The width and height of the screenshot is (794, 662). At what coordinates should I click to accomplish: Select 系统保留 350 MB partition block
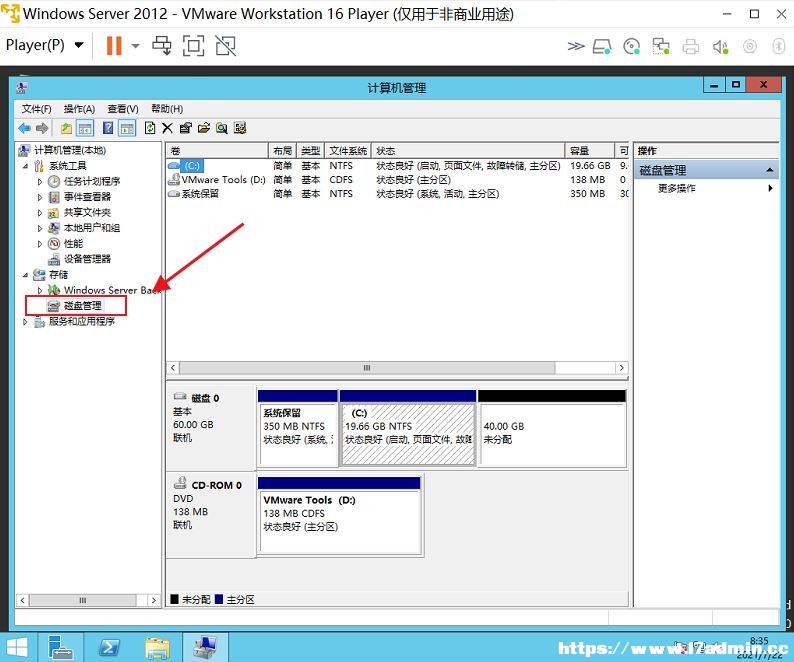click(297, 429)
